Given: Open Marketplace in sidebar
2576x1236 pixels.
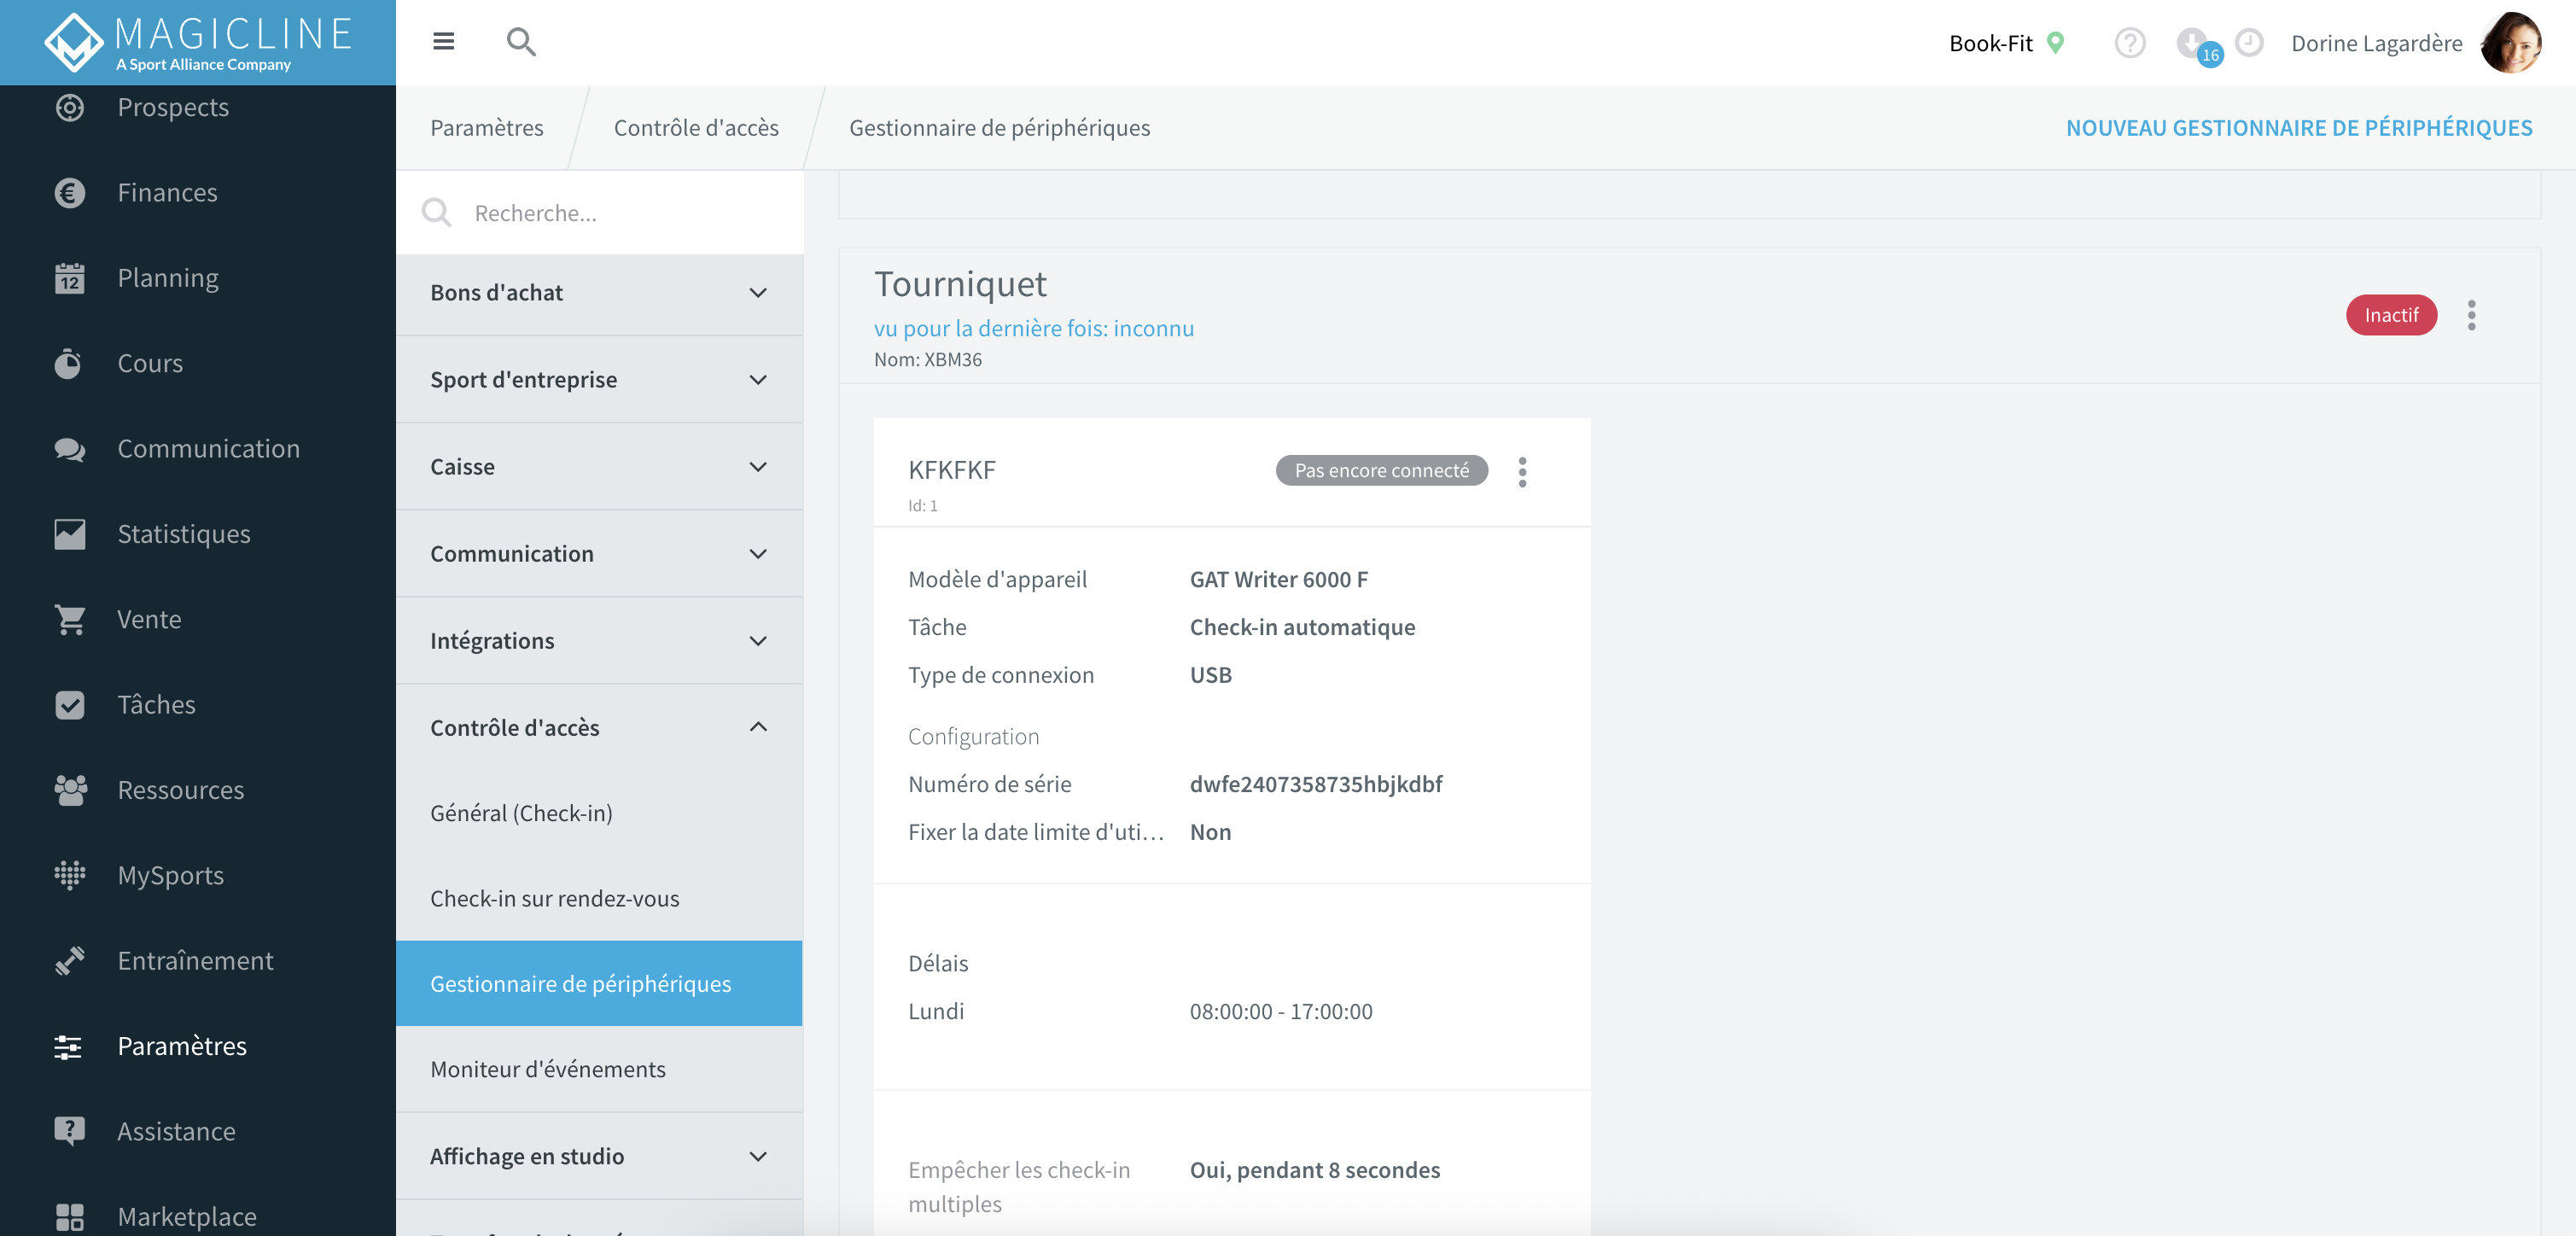Looking at the screenshot, I should (x=187, y=1217).
